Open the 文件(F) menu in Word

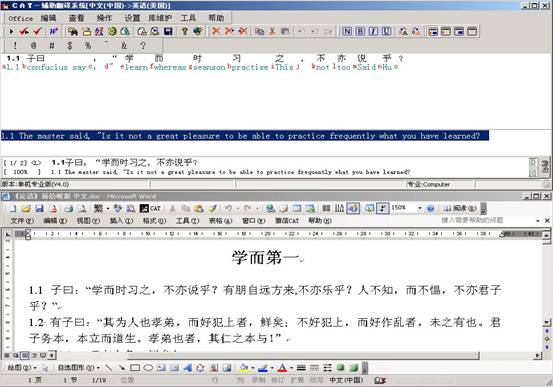pos(22,221)
